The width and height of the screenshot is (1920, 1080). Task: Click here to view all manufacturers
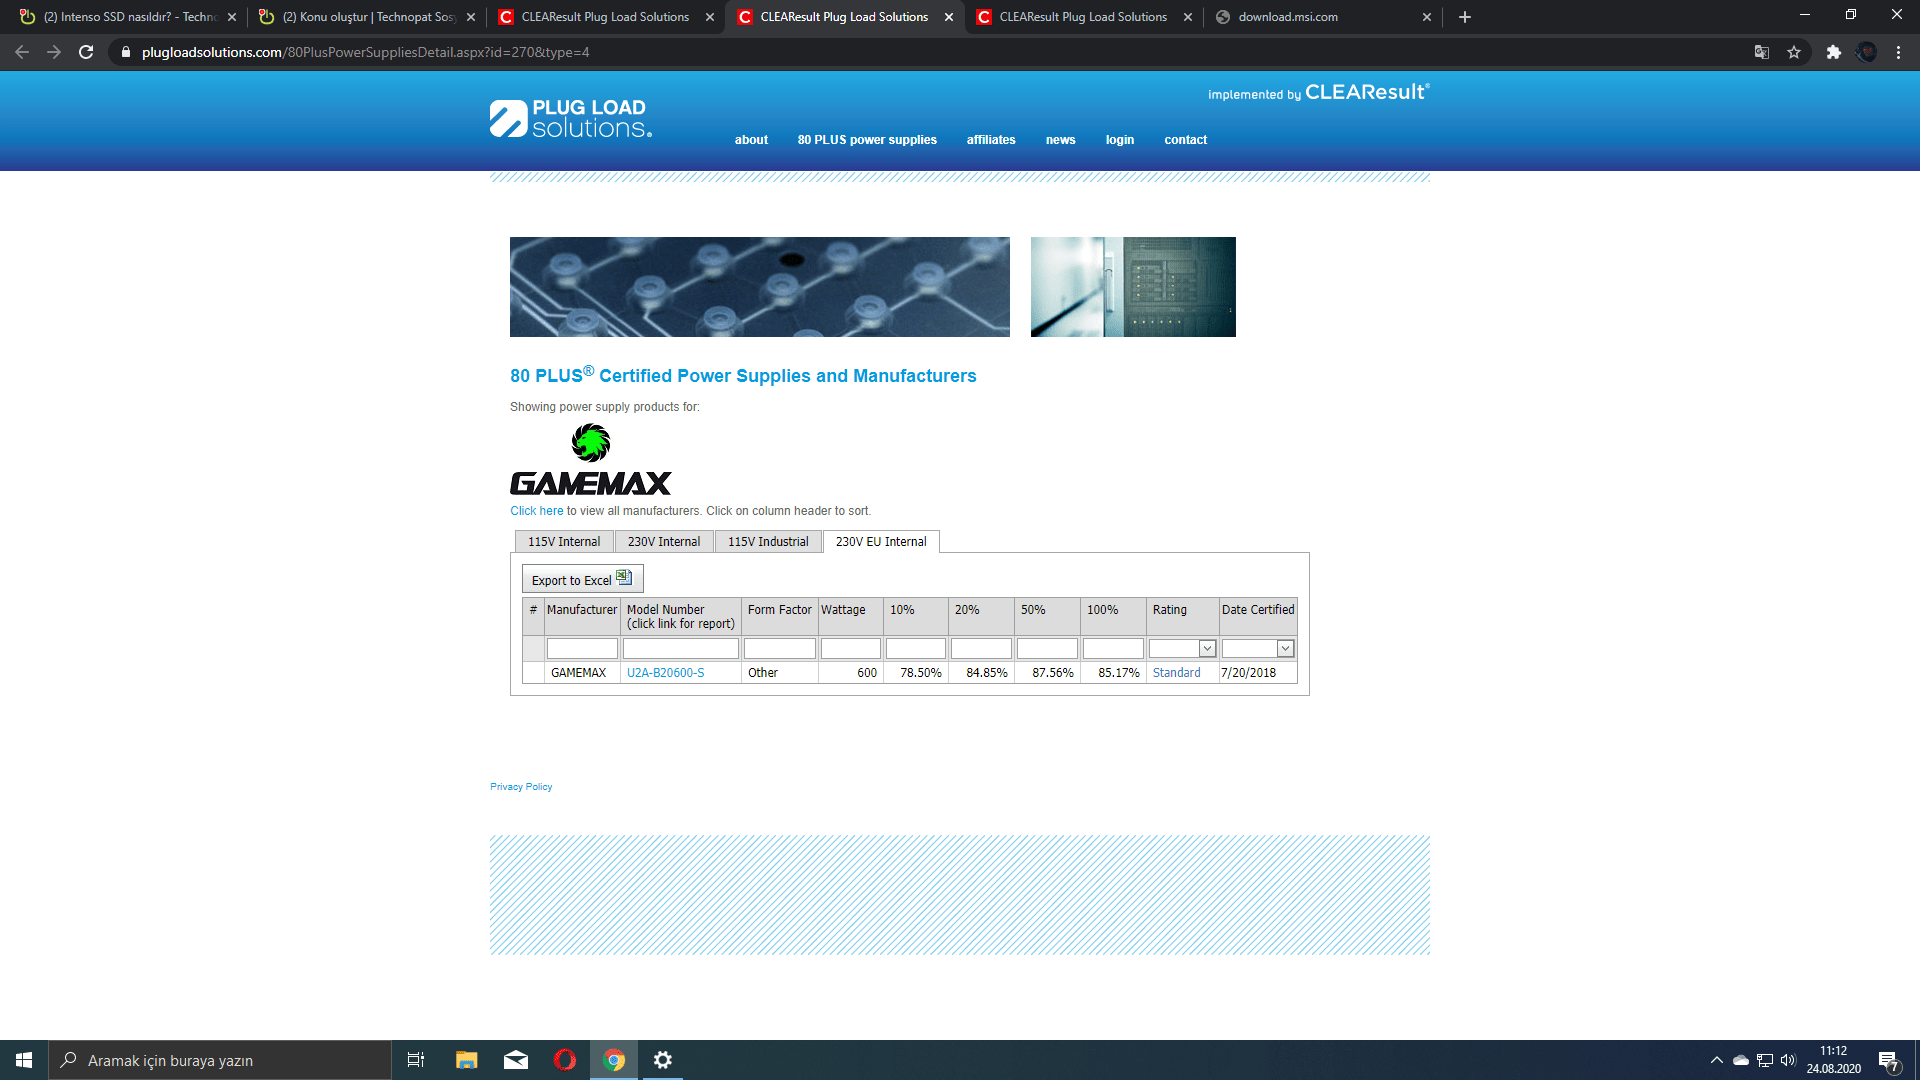[537, 511]
